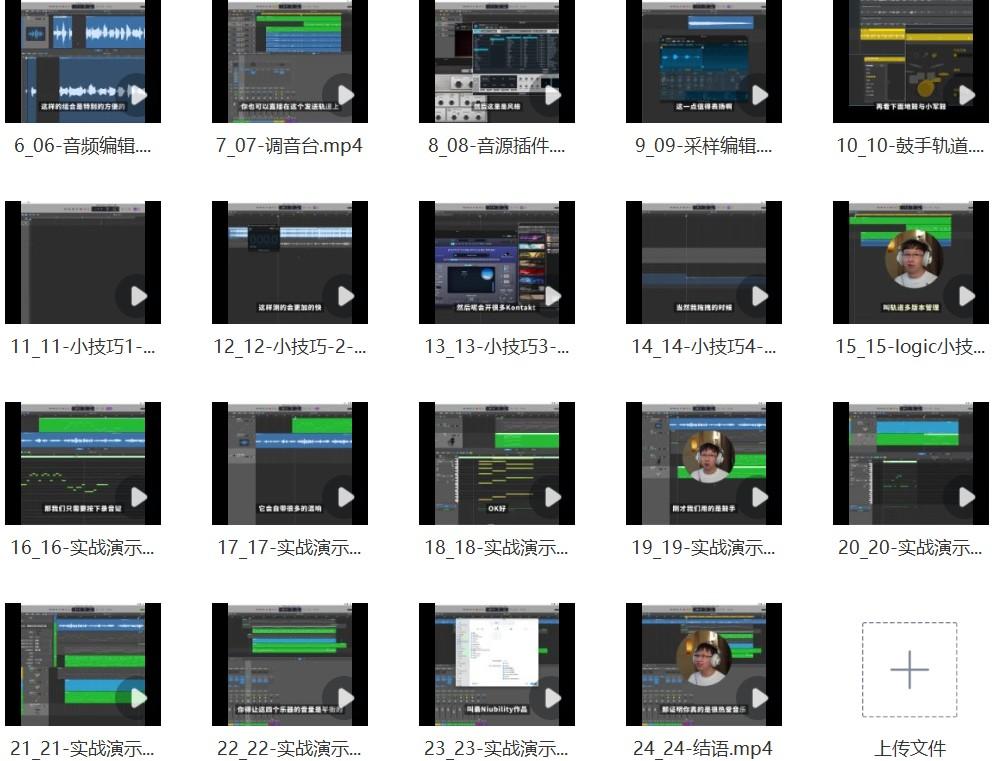Click the 19_19-实战演示 file name
The width and height of the screenshot is (992, 761).
[x=703, y=548]
